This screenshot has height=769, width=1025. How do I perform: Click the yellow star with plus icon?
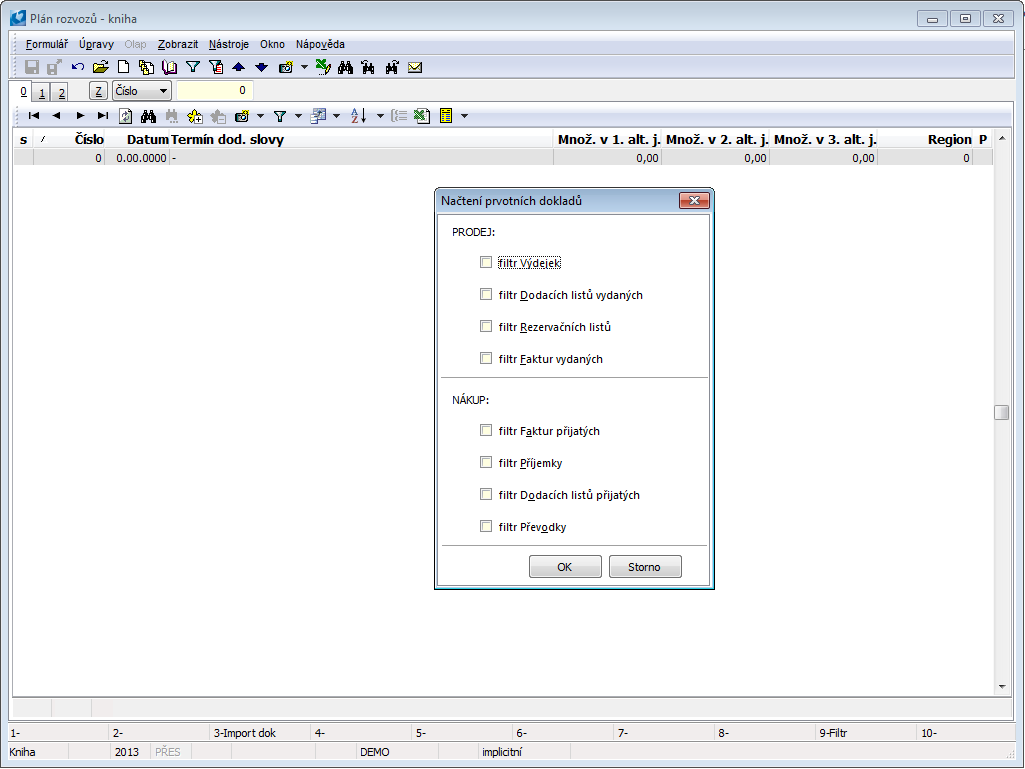tap(195, 116)
